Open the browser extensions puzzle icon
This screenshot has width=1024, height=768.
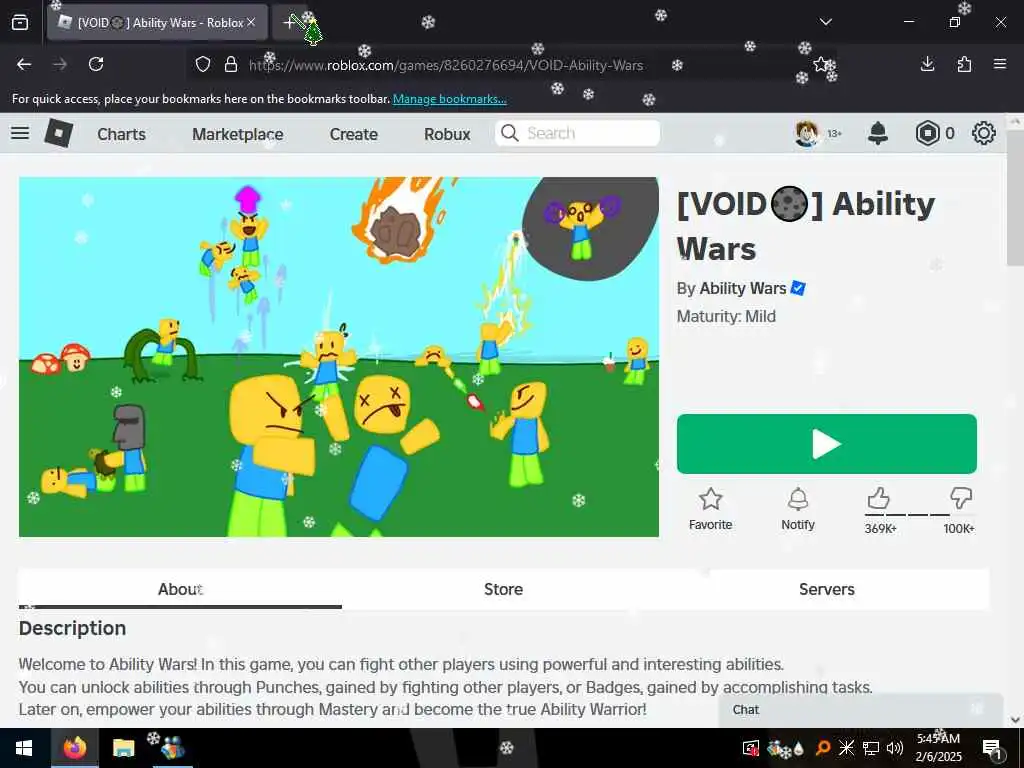pos(964,64)
